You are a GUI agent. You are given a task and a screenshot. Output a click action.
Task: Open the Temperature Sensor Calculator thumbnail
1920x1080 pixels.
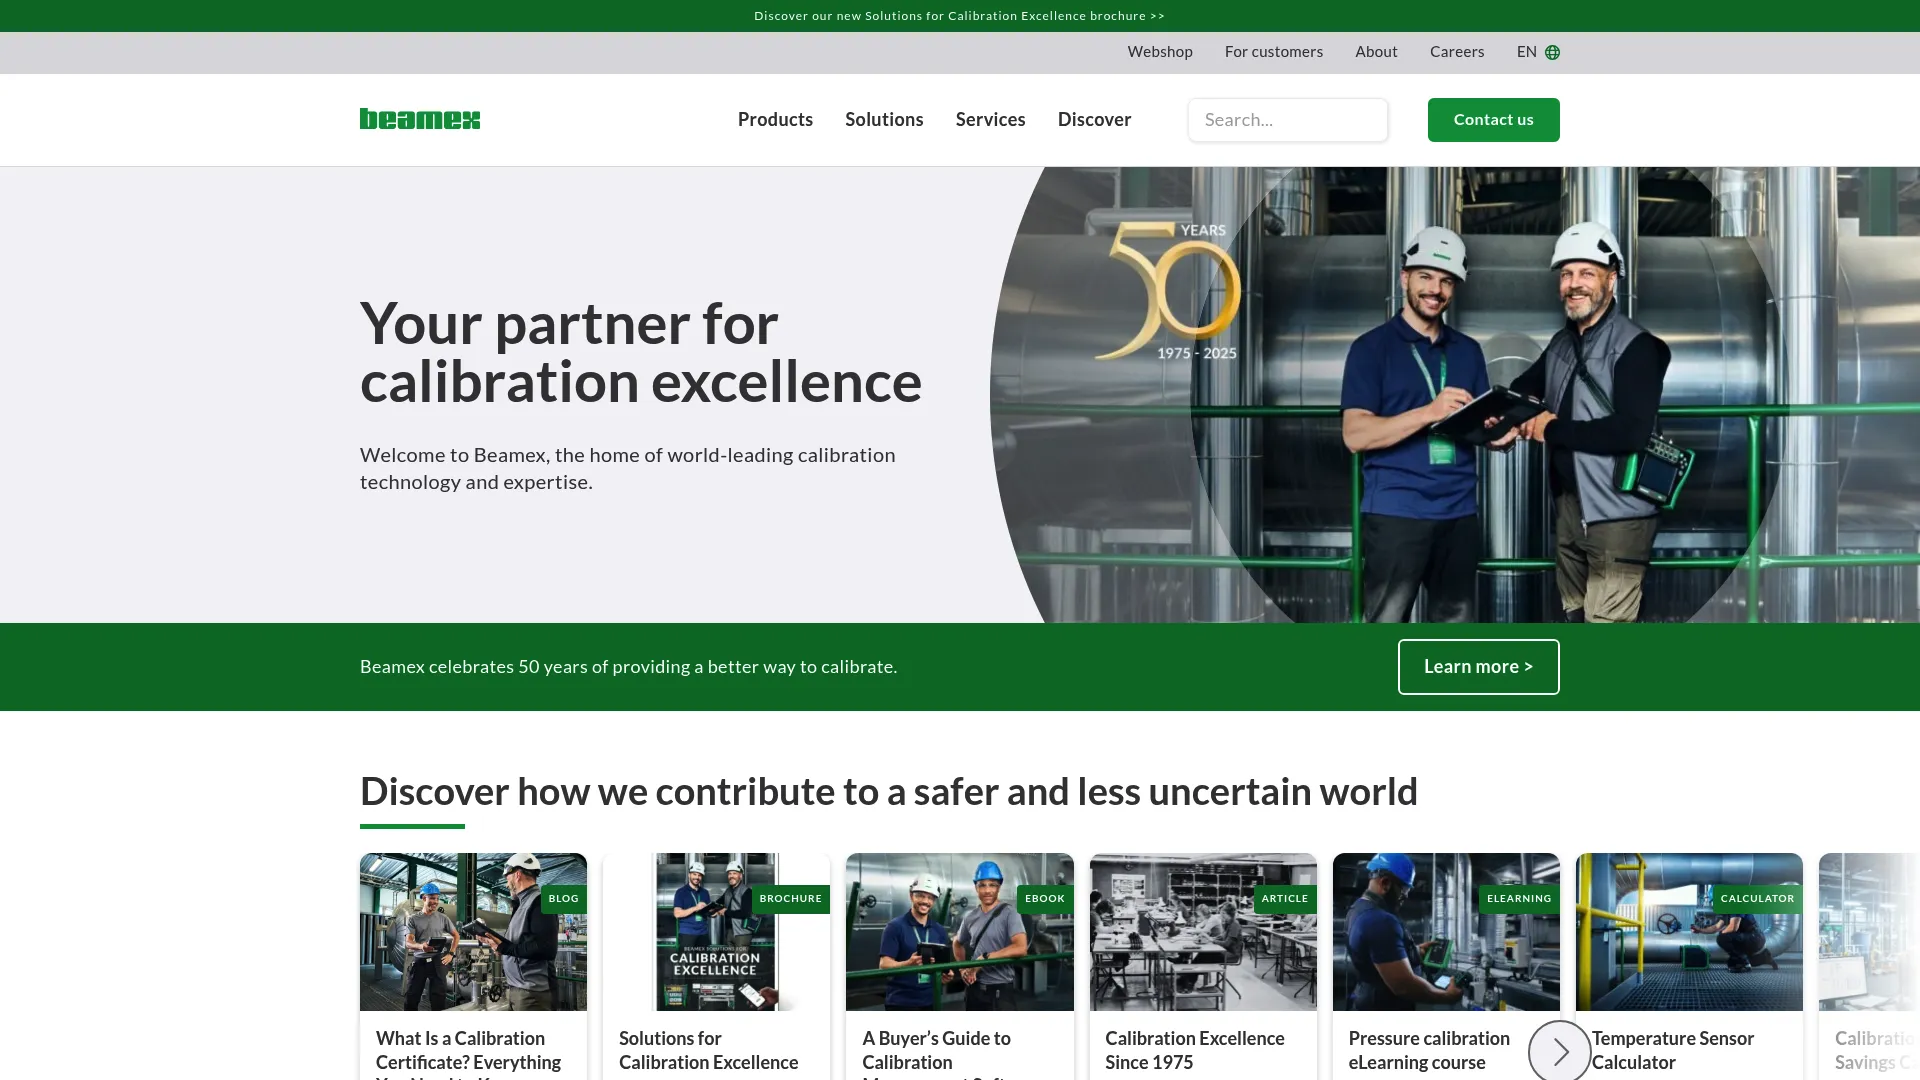[1689, 932]
